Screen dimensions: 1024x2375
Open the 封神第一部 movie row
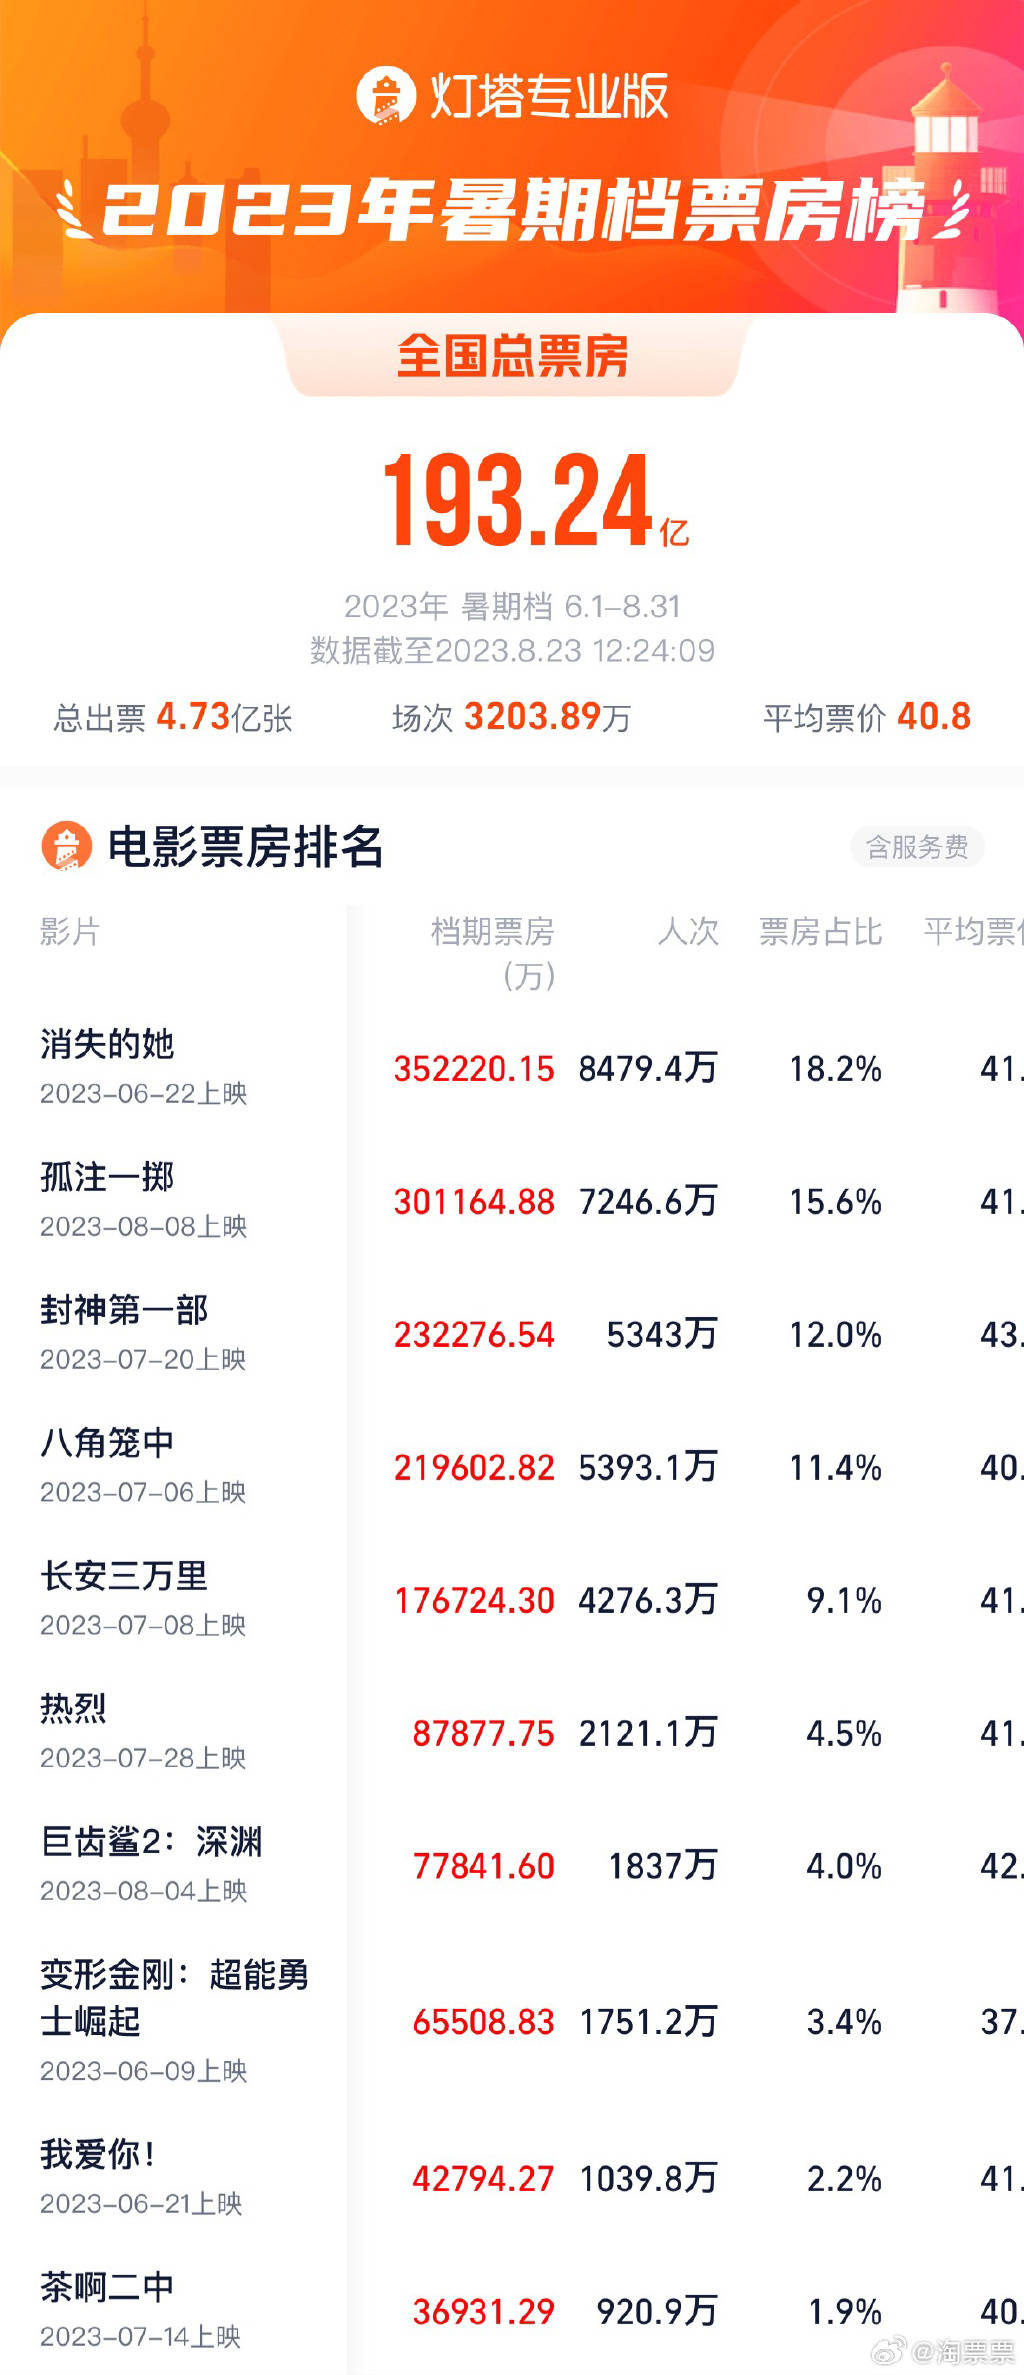click(x=124, y=1310)
